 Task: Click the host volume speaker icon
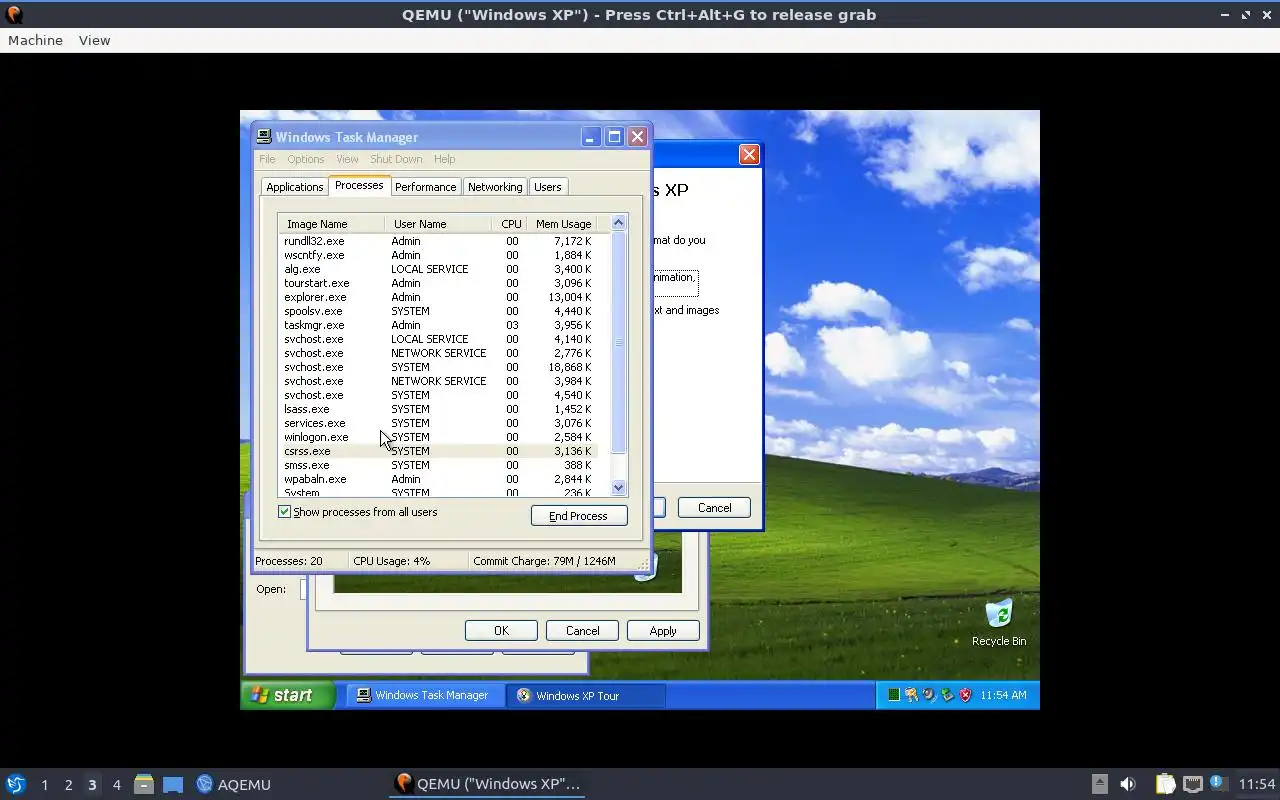pos(1128,784)
